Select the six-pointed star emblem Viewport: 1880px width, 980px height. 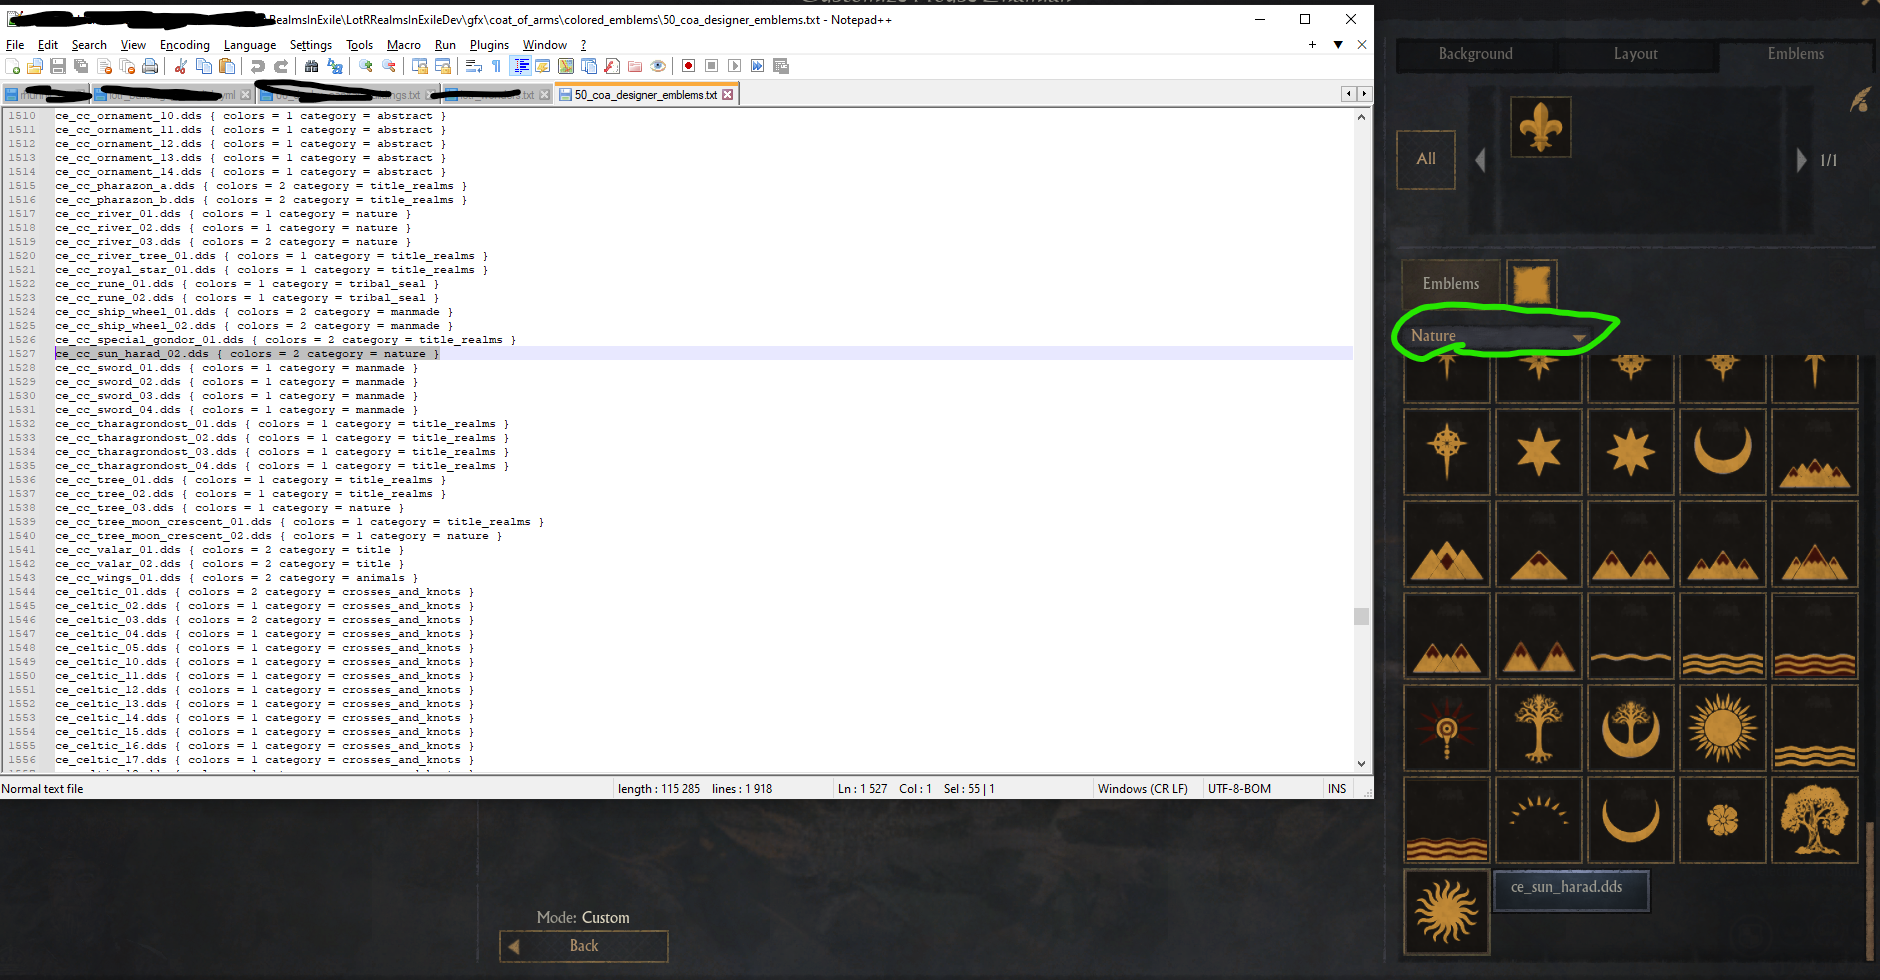point(1538,452)
